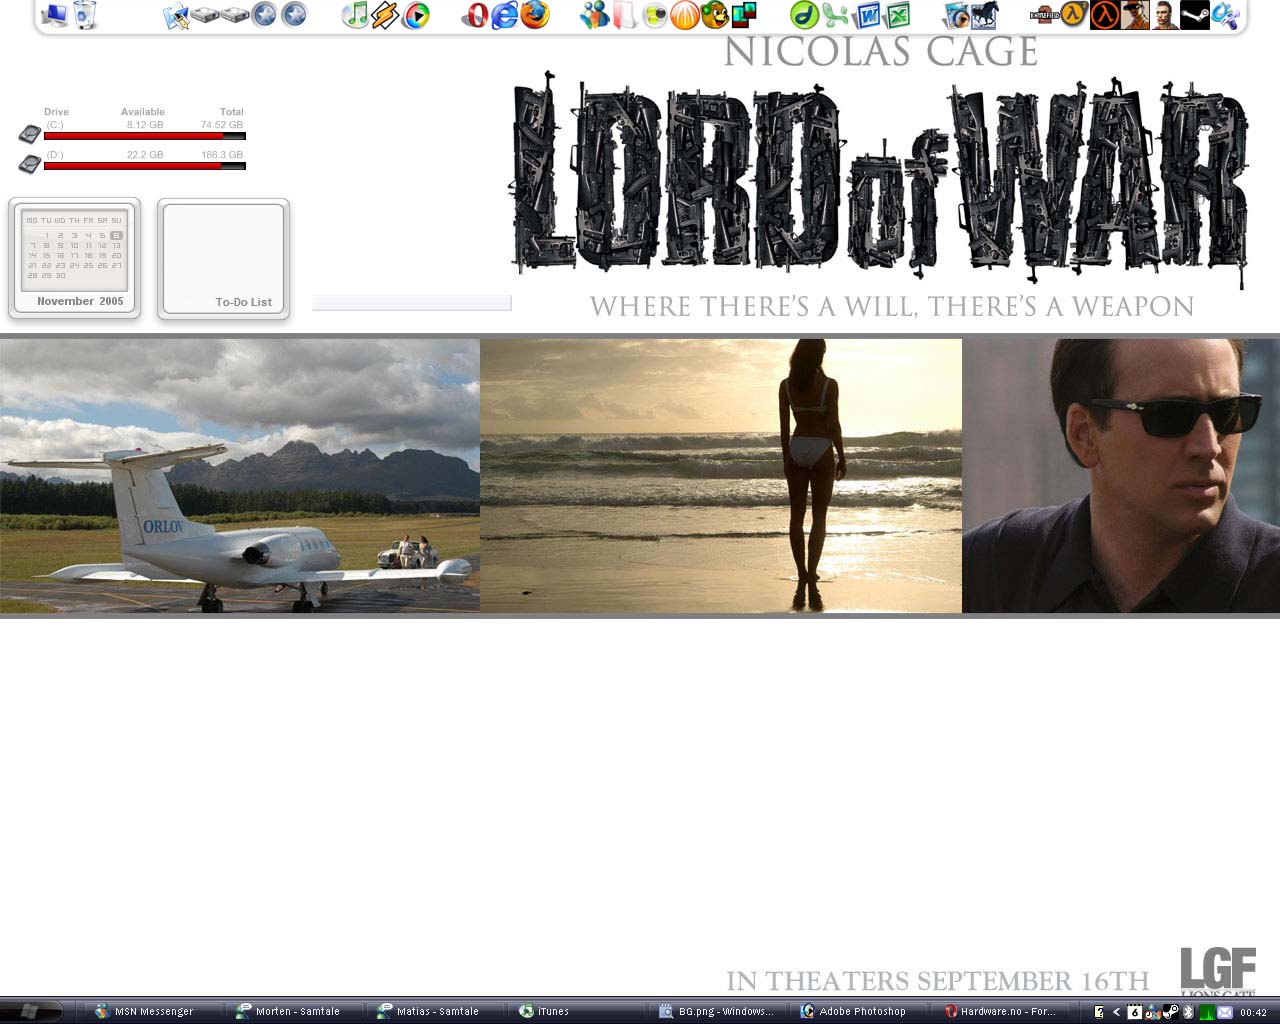Click the blue icon right of Steam

(1225, 15)
